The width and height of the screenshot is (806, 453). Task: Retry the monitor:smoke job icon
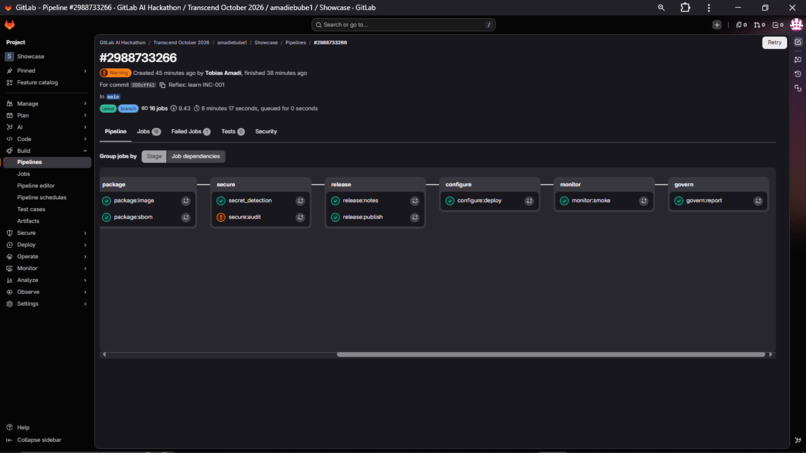tap(644, 201)
